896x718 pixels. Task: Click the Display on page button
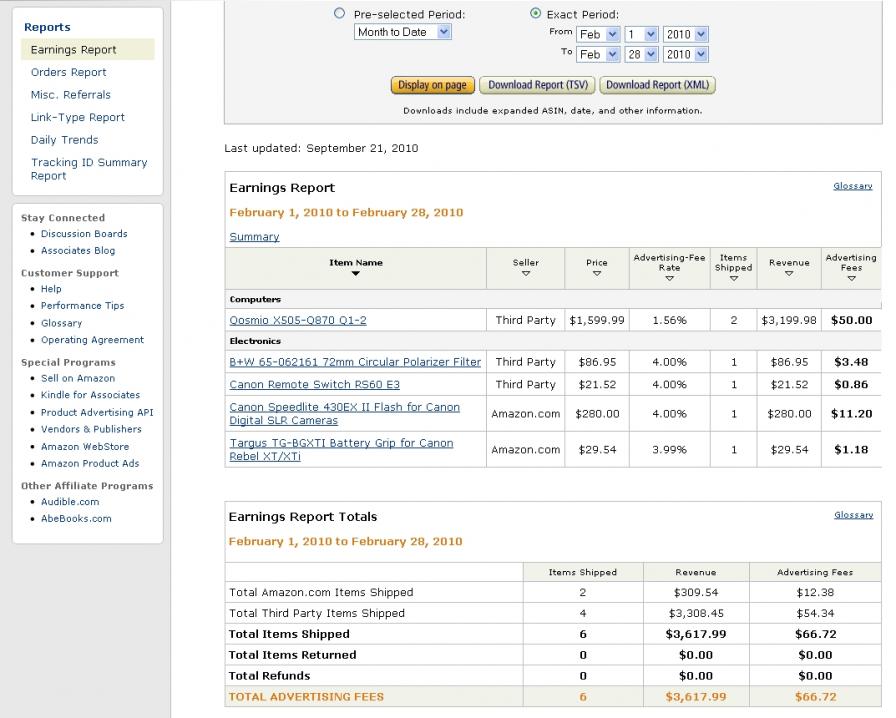click(x=432, y=85)
